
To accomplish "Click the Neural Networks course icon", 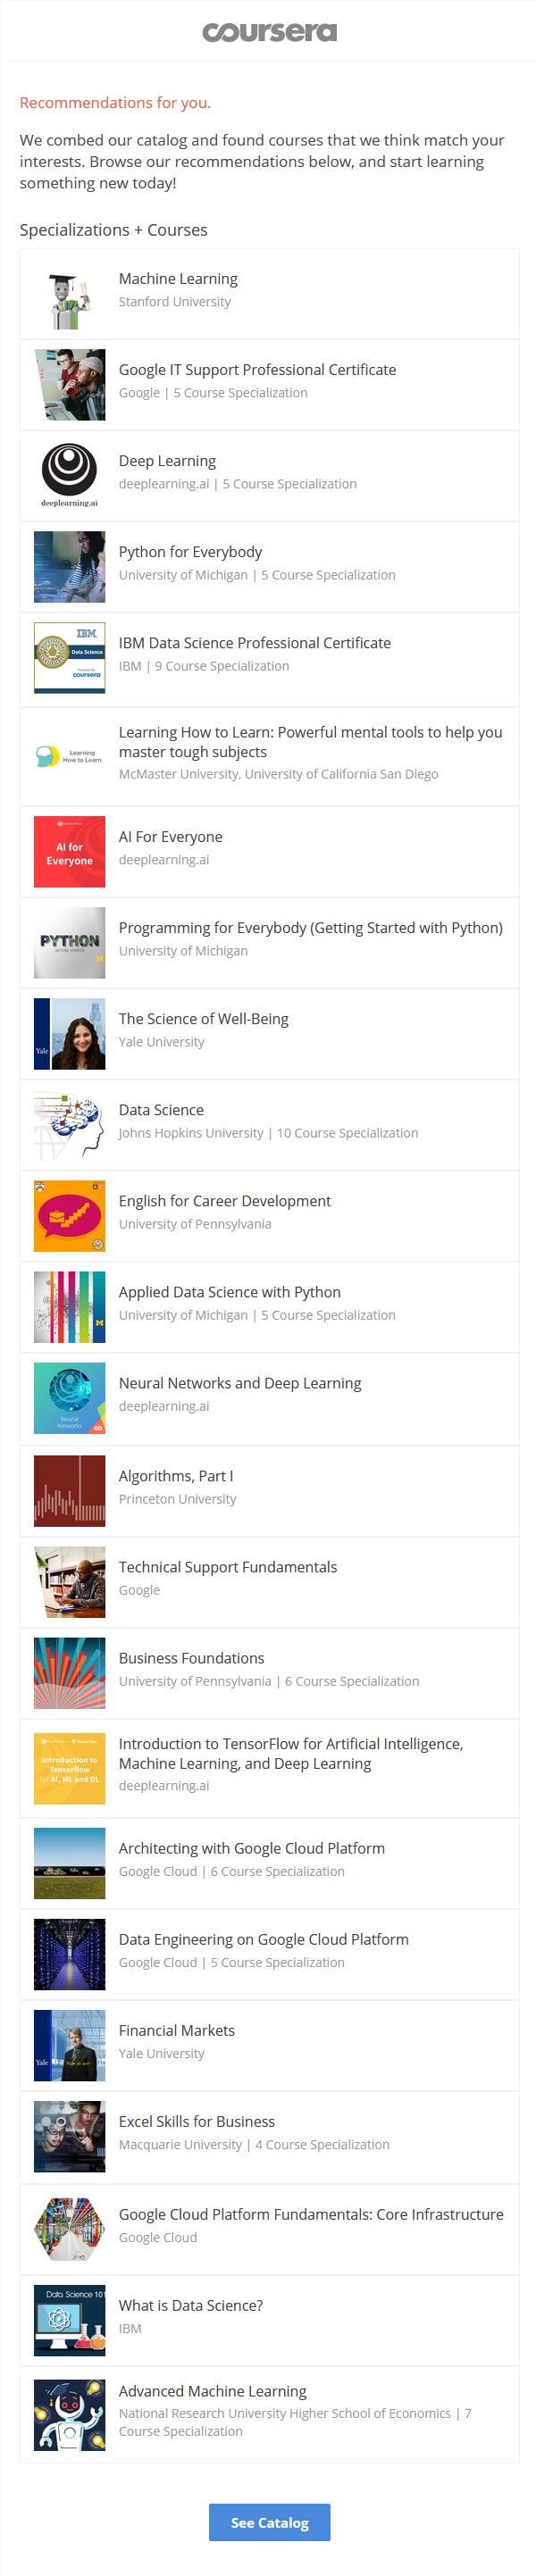I will 69,1399.
